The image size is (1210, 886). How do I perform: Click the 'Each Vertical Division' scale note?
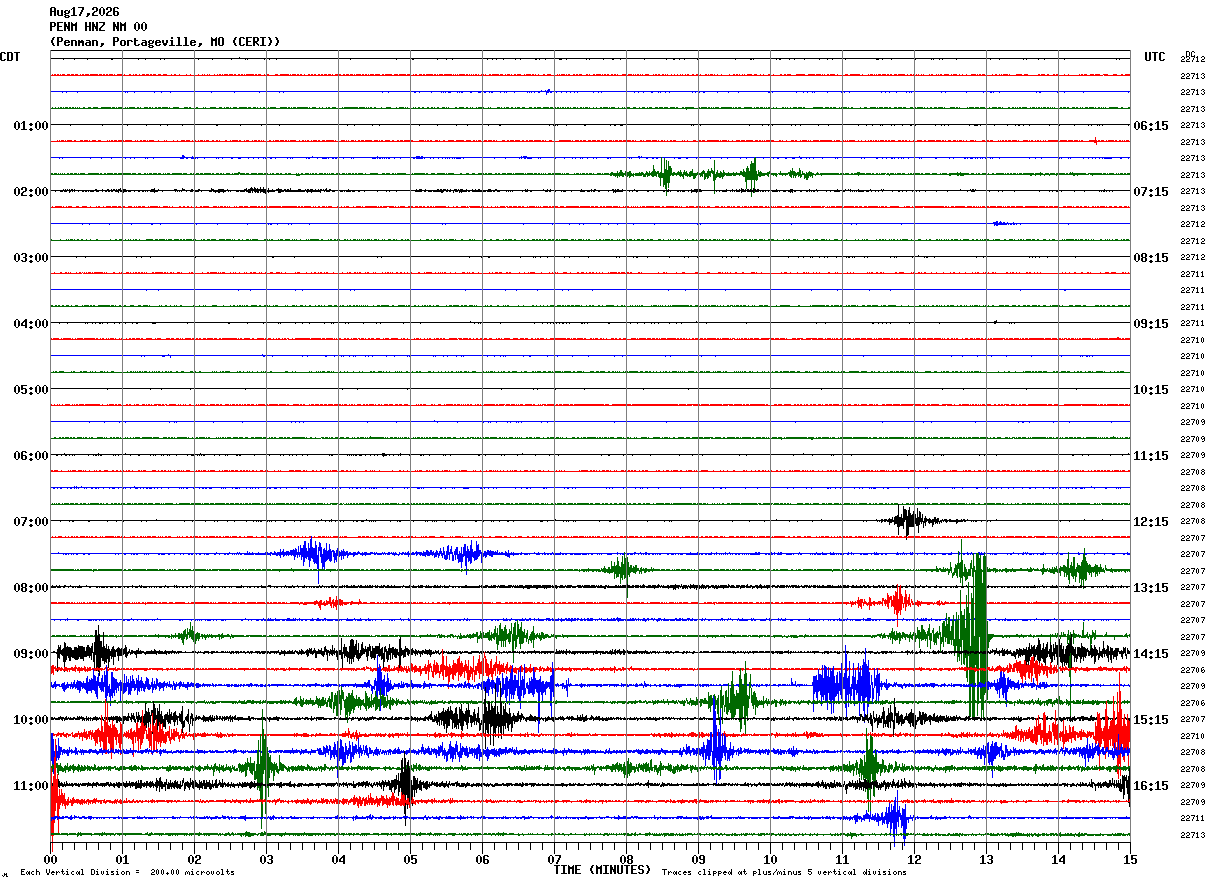(127, 872)
